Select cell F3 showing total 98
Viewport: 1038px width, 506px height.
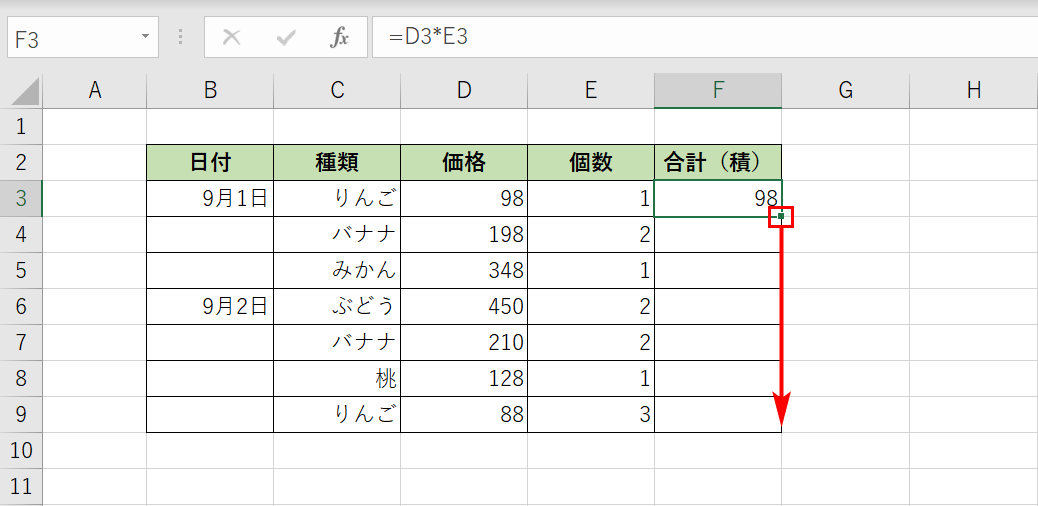(x=718, y=198)
